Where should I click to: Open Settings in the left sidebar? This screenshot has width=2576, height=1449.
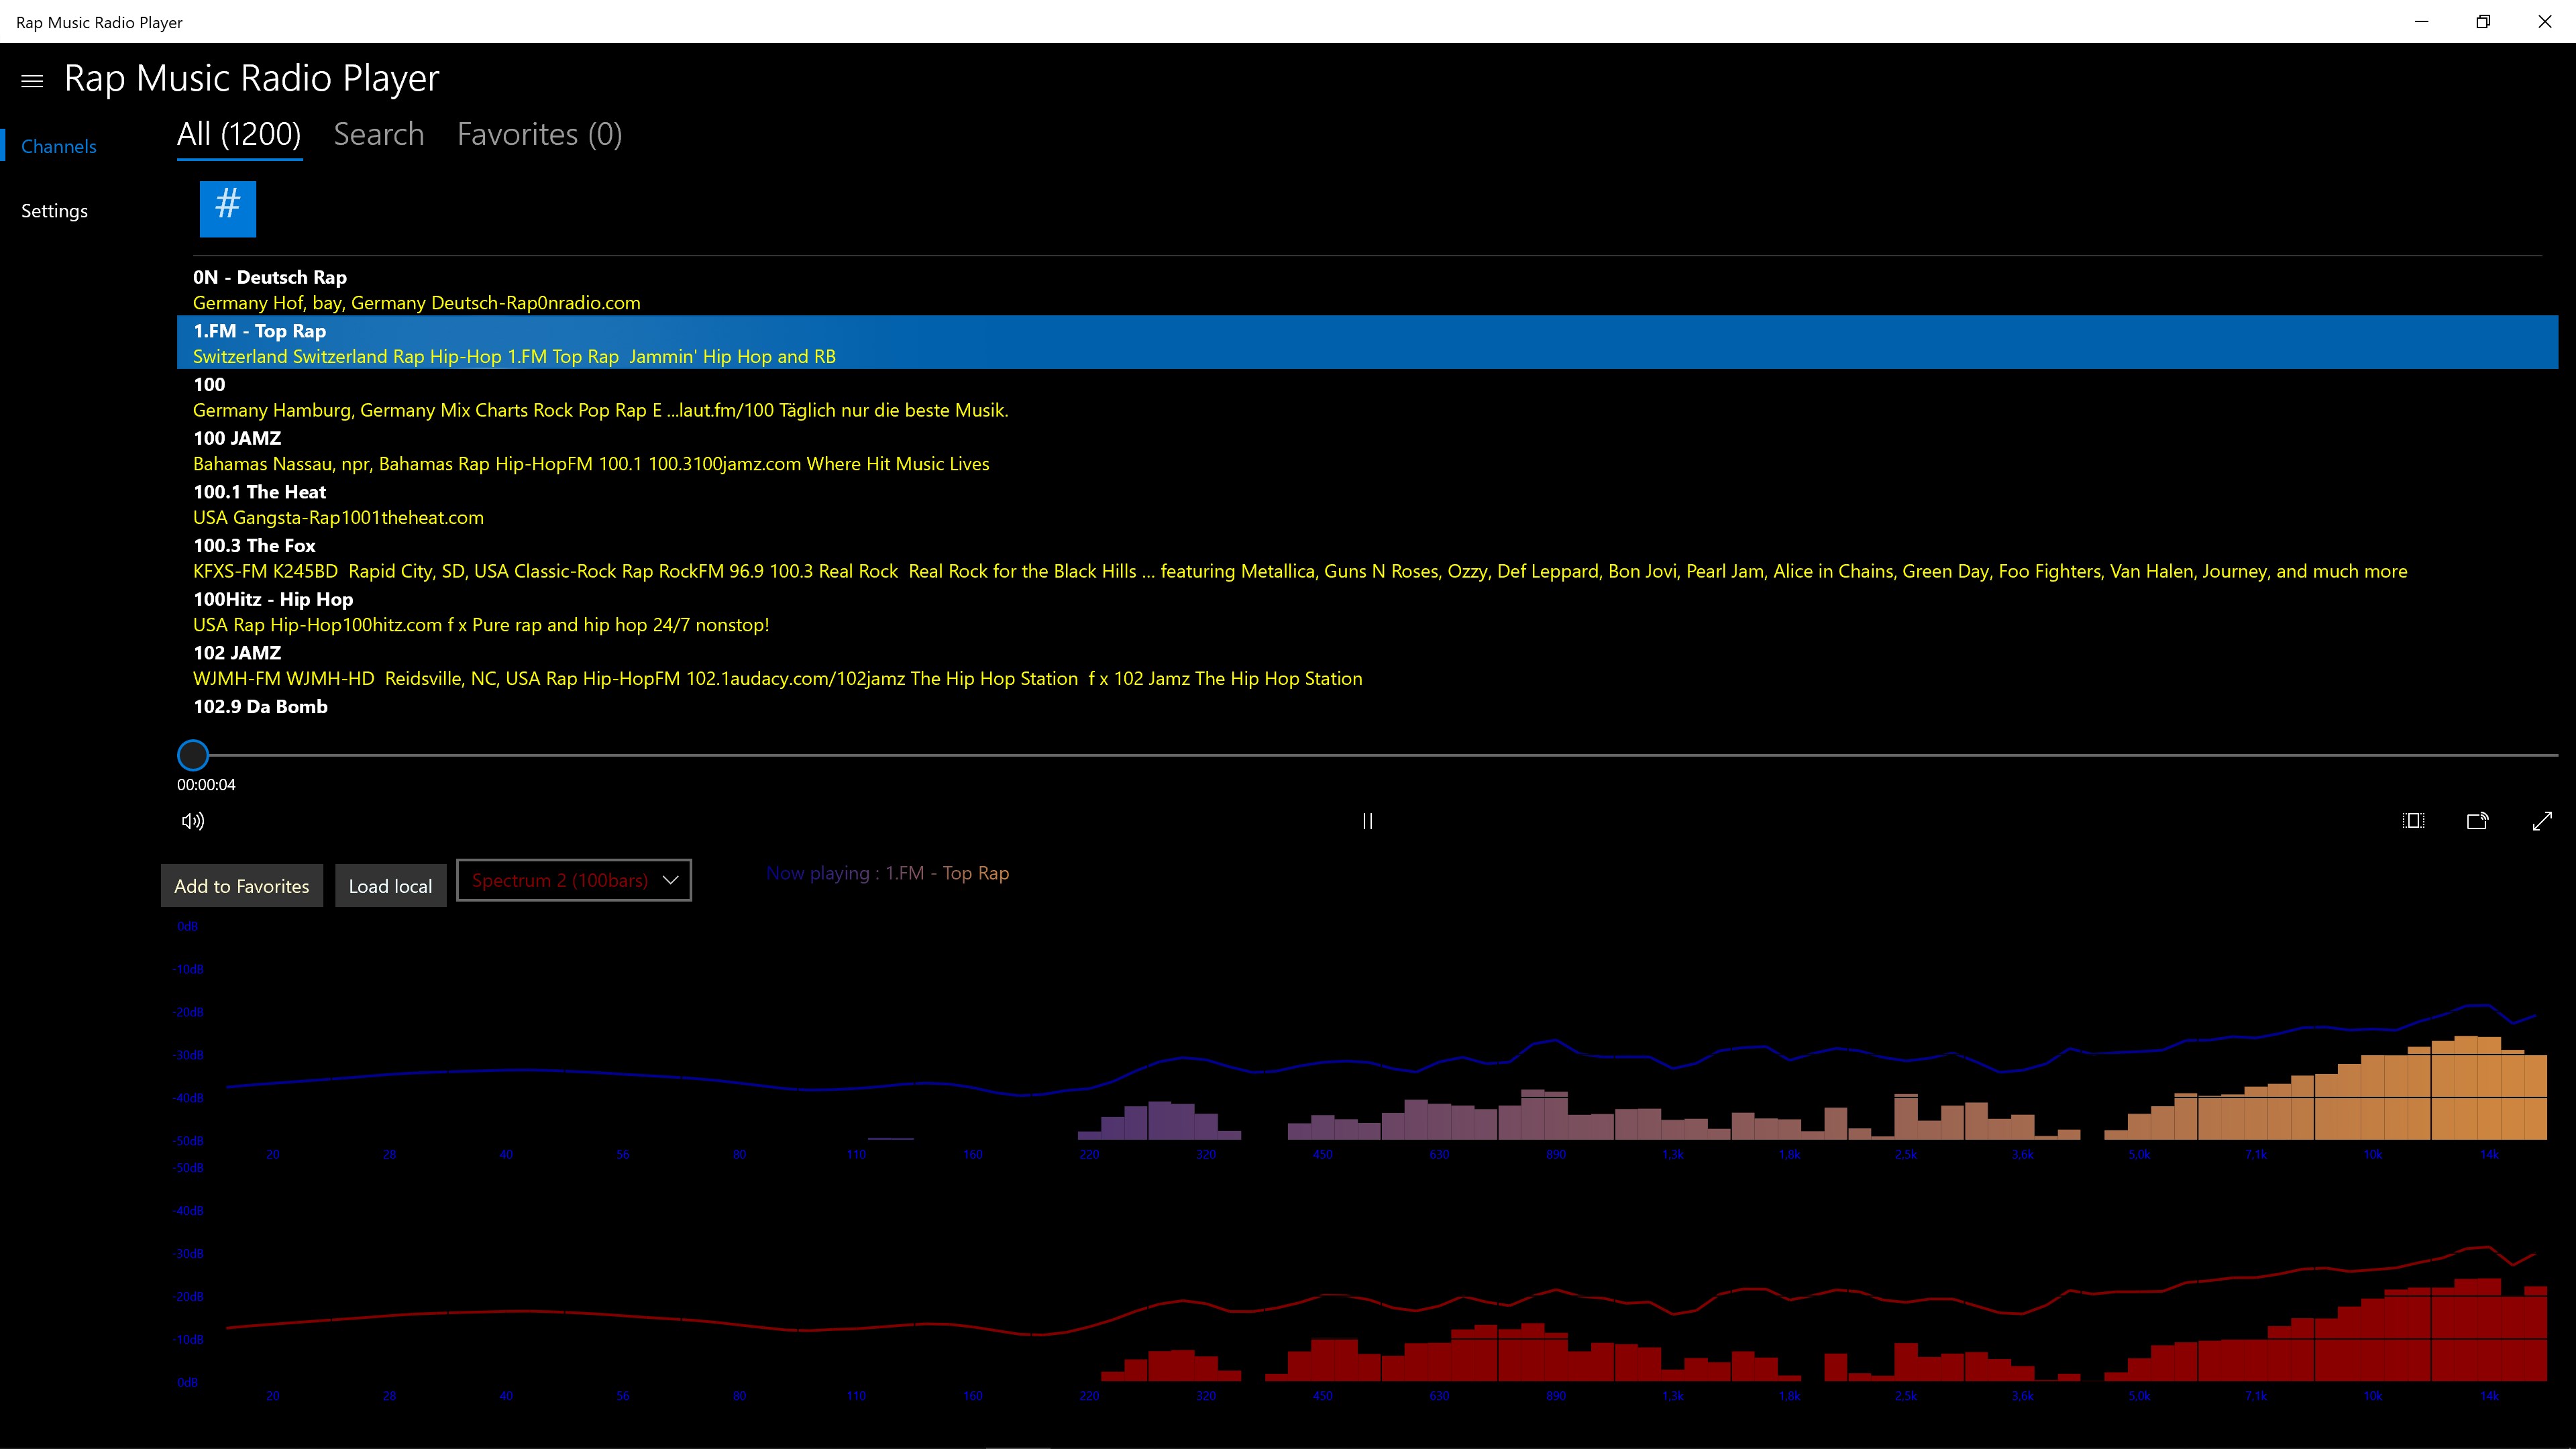tap(55, 211)
